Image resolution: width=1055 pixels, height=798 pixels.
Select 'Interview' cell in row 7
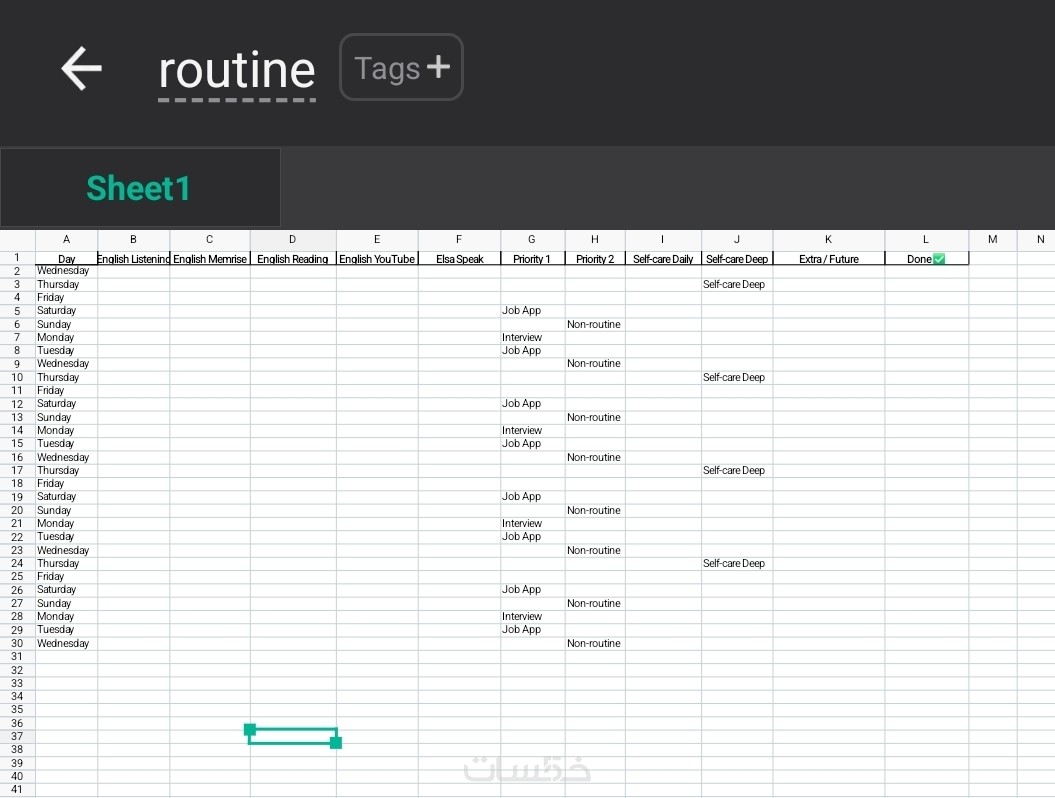click(x=532, y=338)
